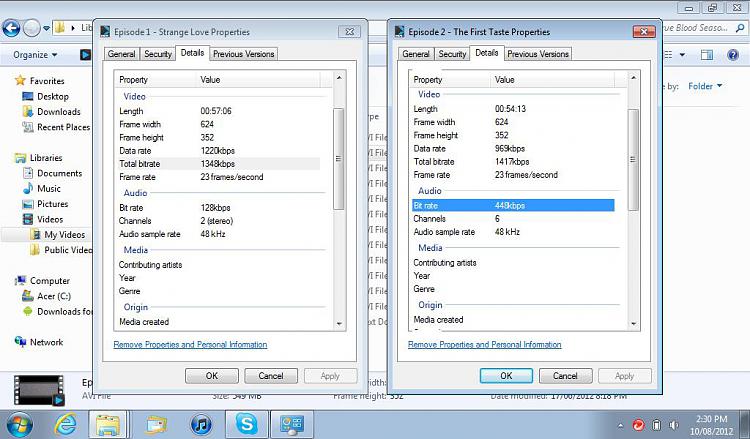
Task: Click OK in Episode 2 Properties
Action: [506, 376]
